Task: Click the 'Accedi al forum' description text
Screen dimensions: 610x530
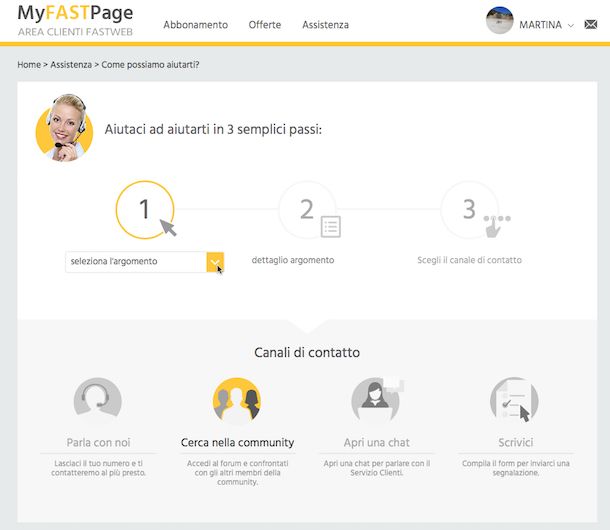Action: [x=237, y=473]
